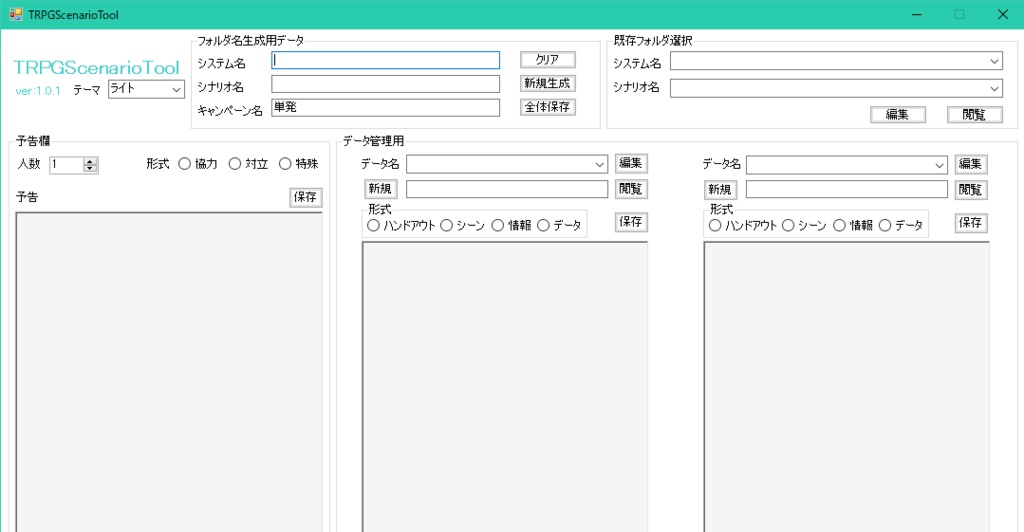Click the 新規生成 button

[x=548, y=83]
